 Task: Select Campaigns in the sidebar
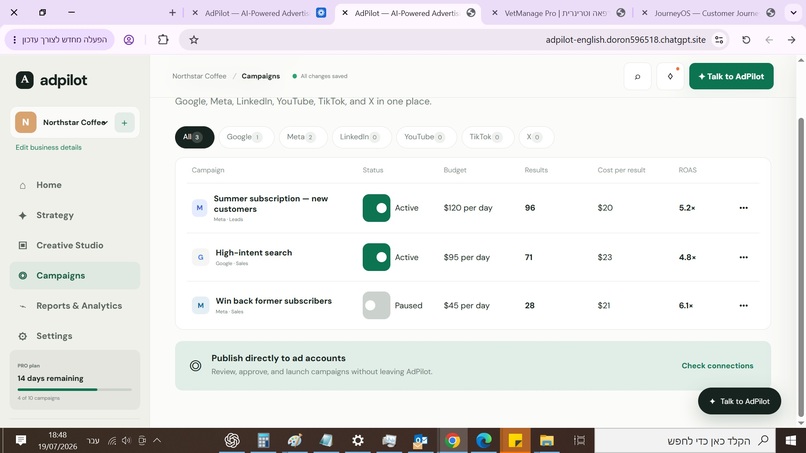pyautogui.click(x=75, y=276)
